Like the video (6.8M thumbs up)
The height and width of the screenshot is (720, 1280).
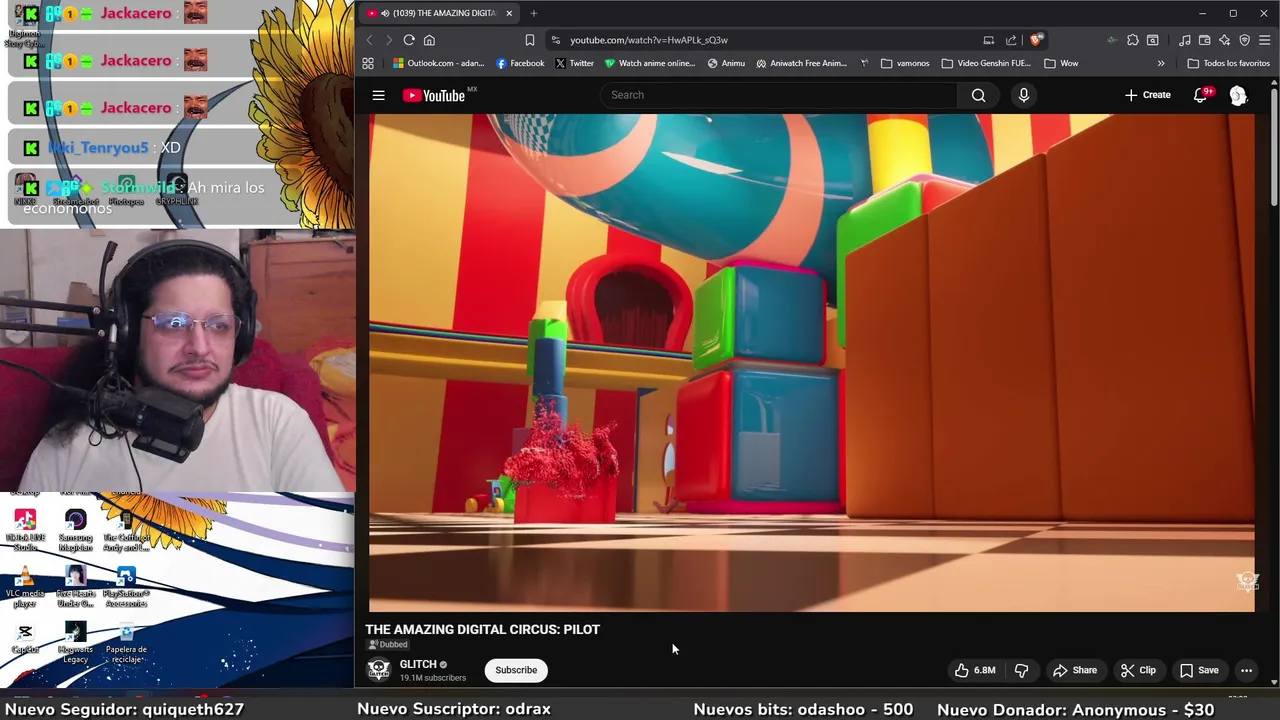(x=974, y=670)
